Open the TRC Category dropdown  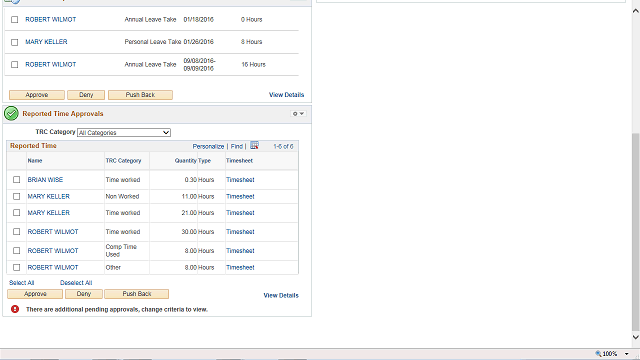(x=124, y=133)
